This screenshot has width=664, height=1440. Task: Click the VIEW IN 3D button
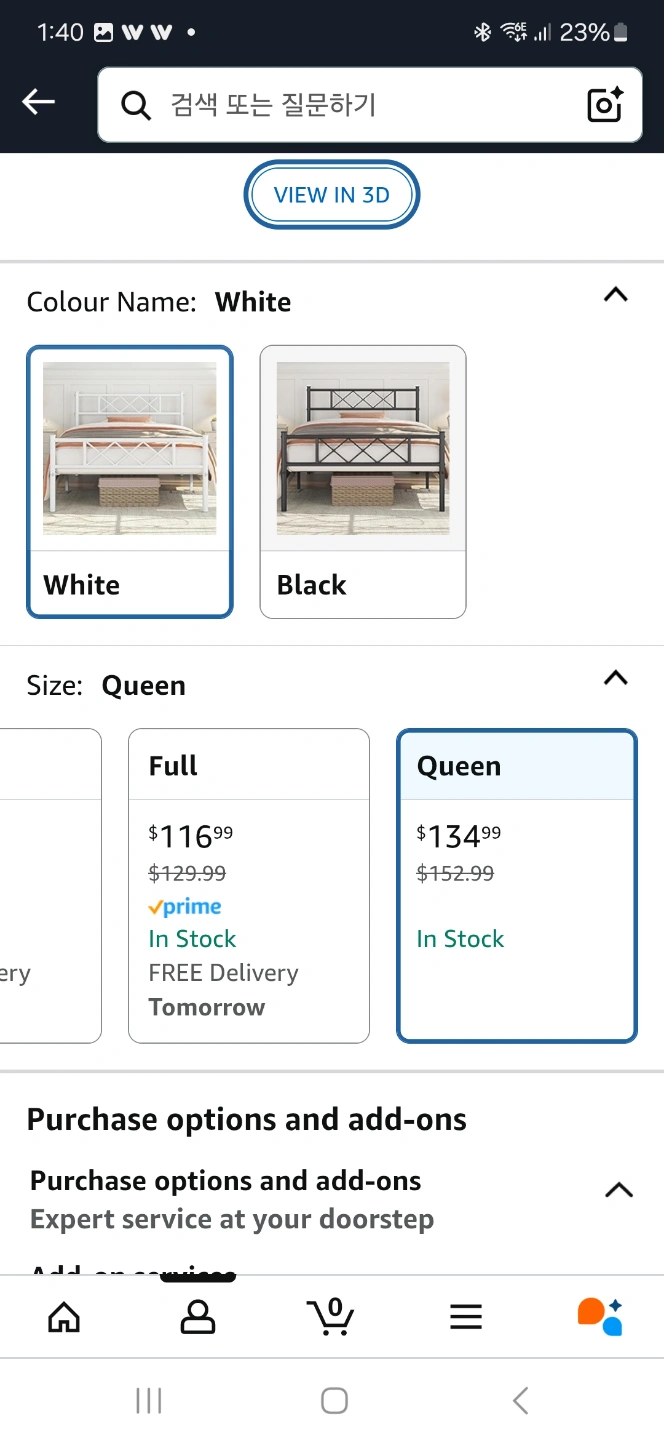pos(332,195)
